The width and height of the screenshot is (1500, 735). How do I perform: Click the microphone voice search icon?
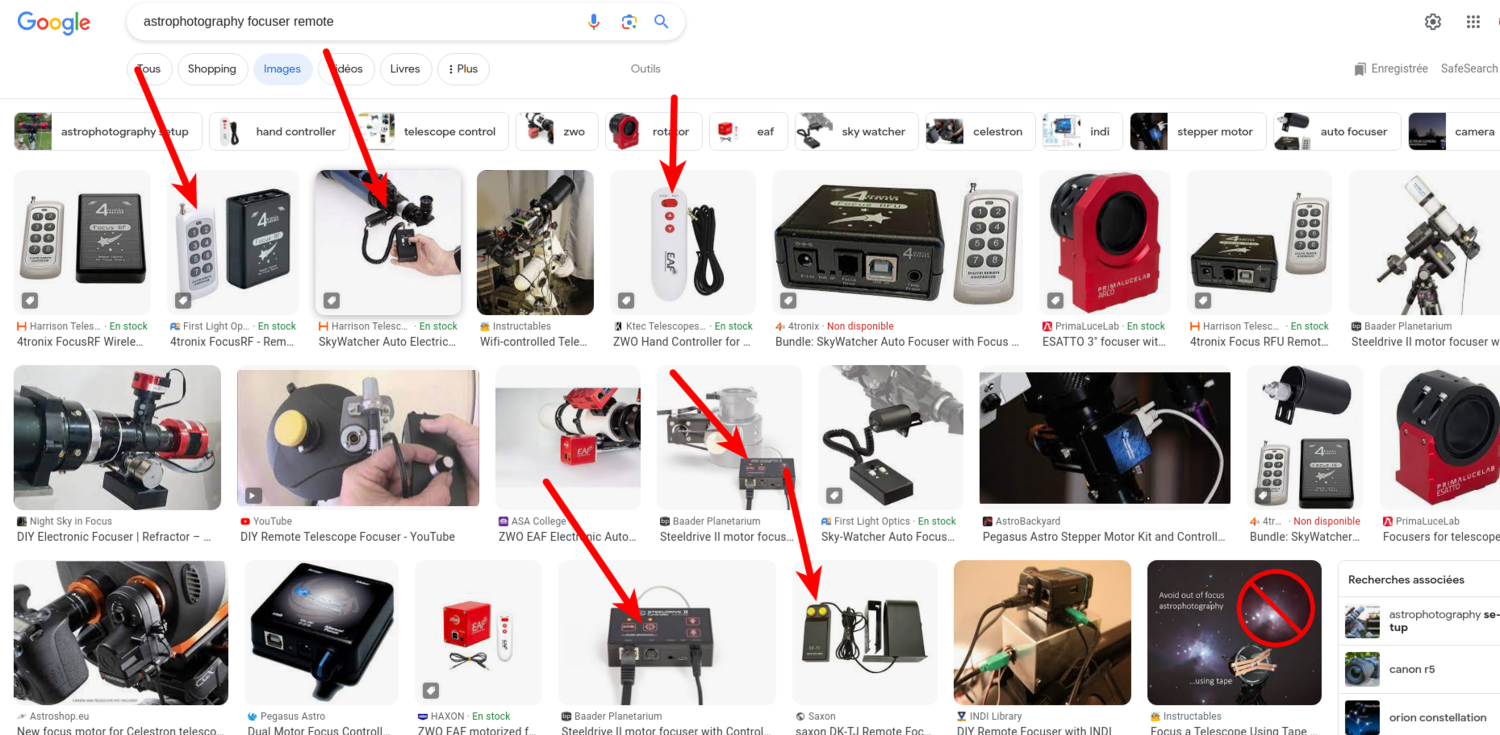593,21
